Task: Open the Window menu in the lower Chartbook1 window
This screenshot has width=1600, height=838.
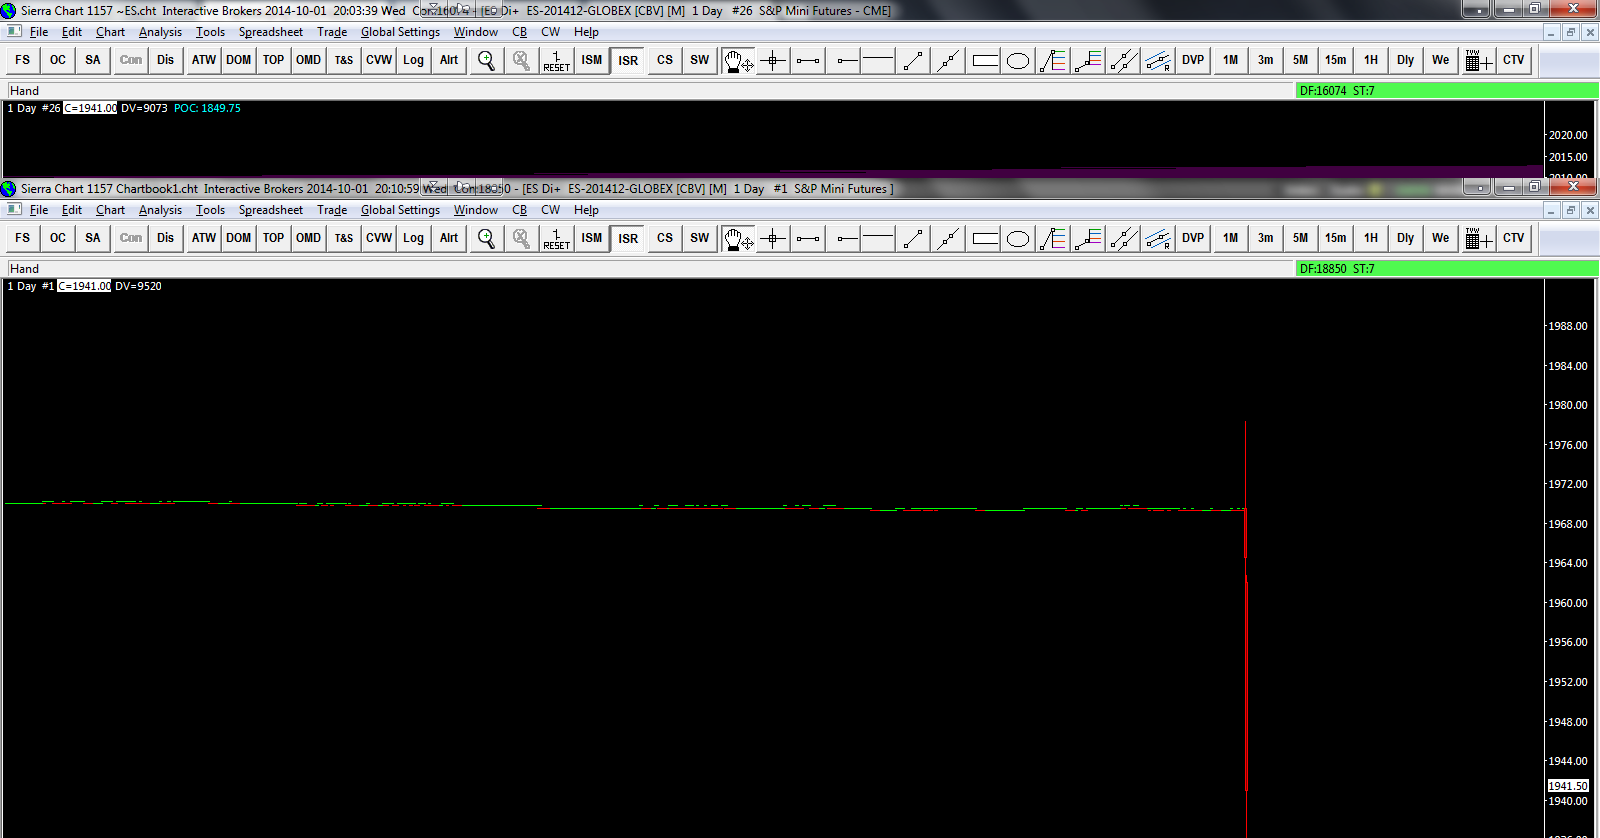Action: click(x=476, y=210)
